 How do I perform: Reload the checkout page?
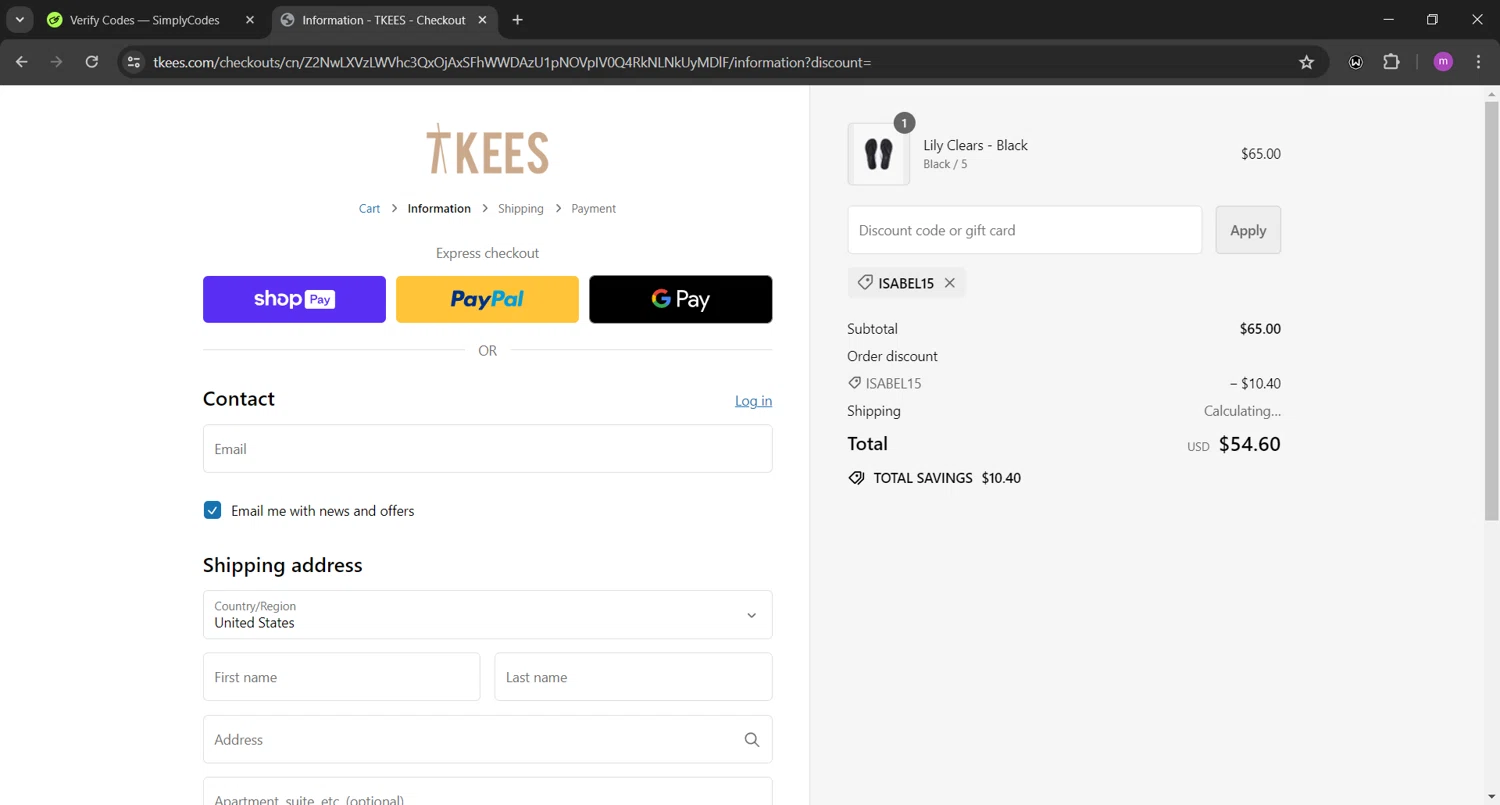92,62
